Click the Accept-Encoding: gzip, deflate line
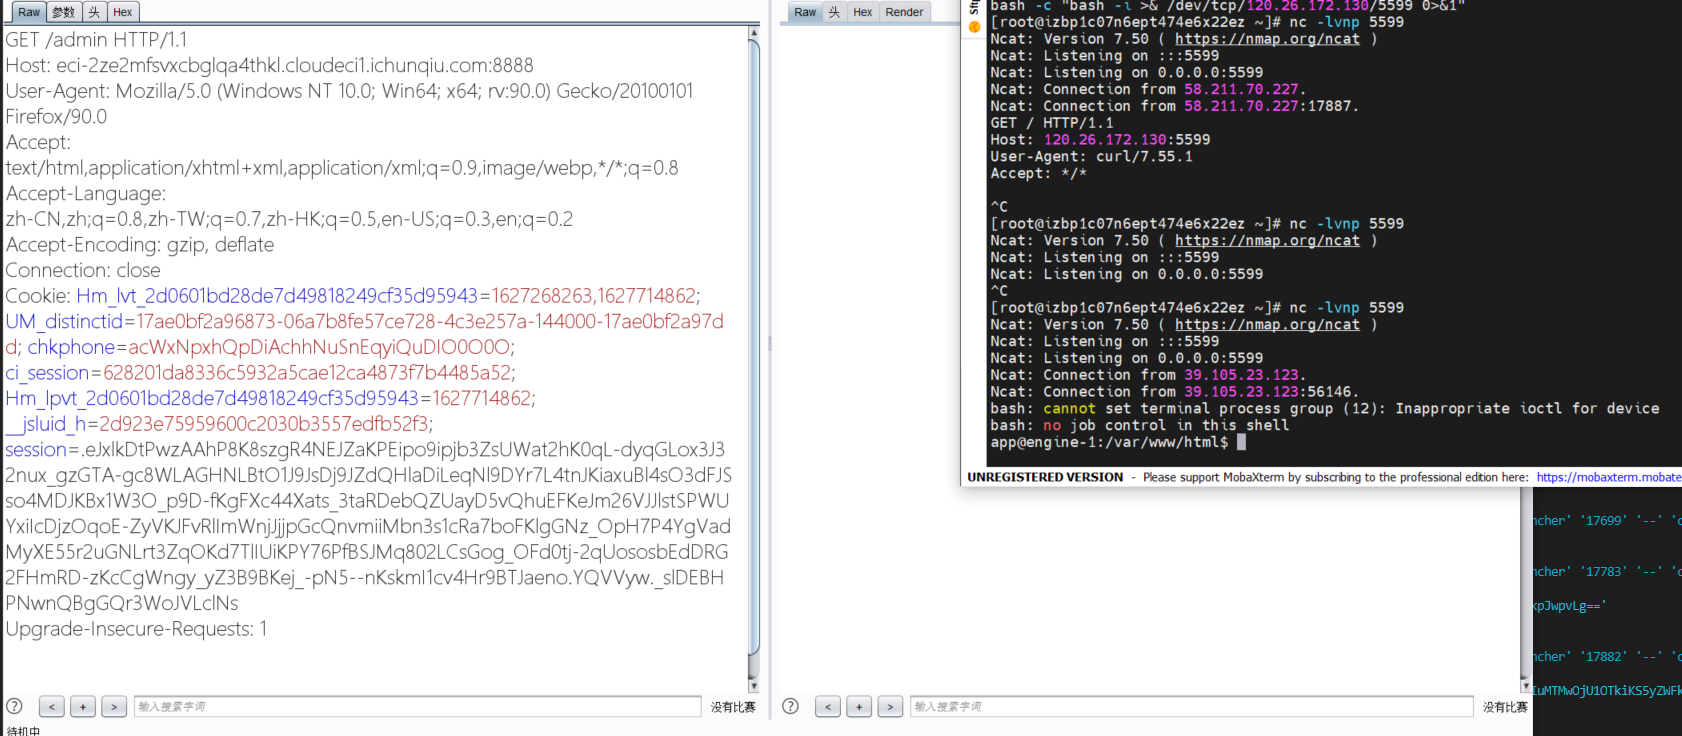The height and width of the screenshot is (736, 1682). [x=140, y=245]
